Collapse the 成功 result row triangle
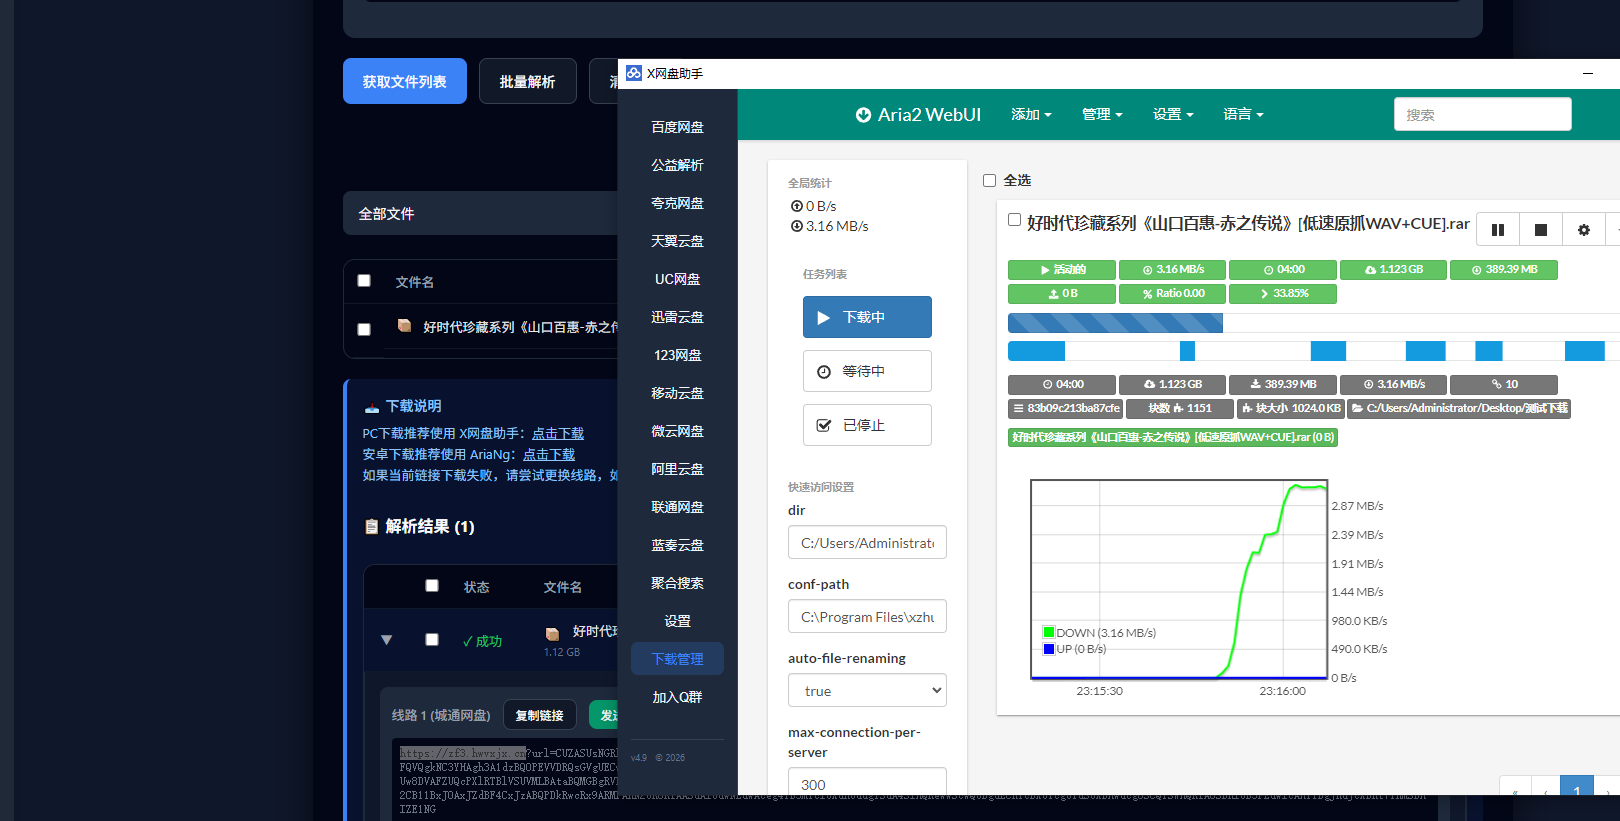 coord(386,640)
